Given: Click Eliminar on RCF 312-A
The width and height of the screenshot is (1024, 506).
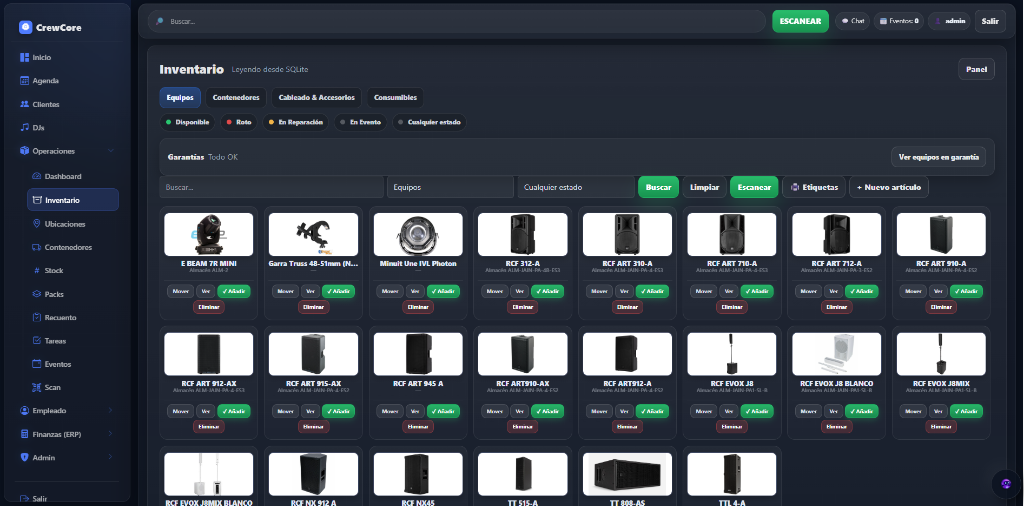Looking at the screenshot, I should pyautogui.click(x=522, y=307).
